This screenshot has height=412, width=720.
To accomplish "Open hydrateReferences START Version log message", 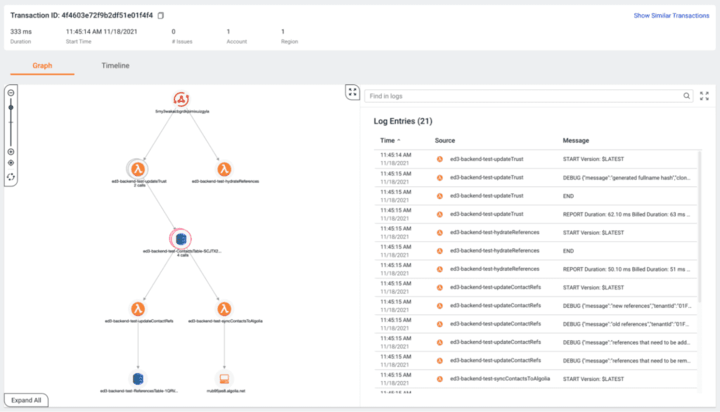I will (x=593, y=233).
